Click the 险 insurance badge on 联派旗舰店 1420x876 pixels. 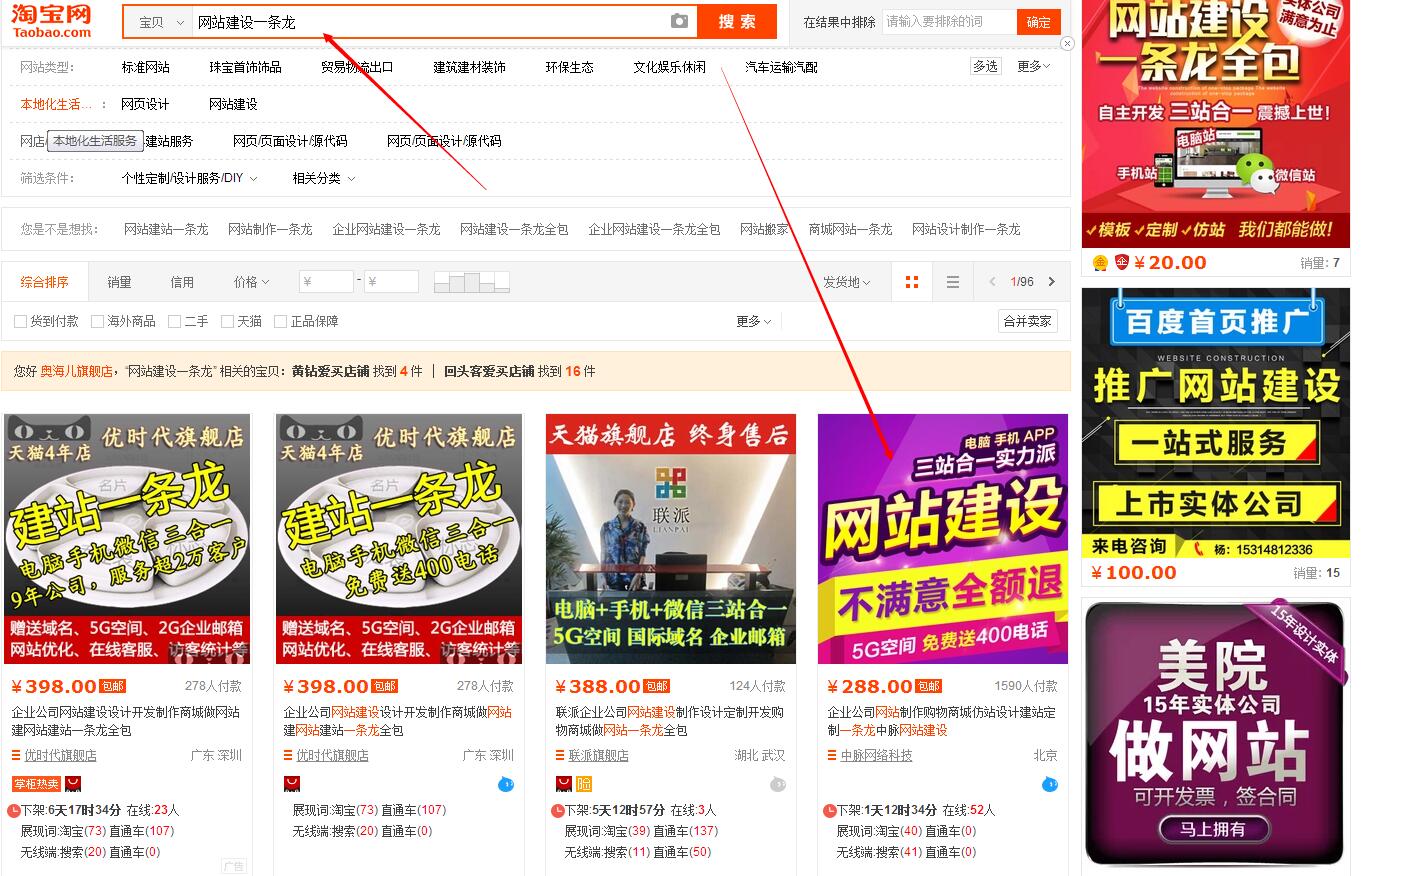584,784
